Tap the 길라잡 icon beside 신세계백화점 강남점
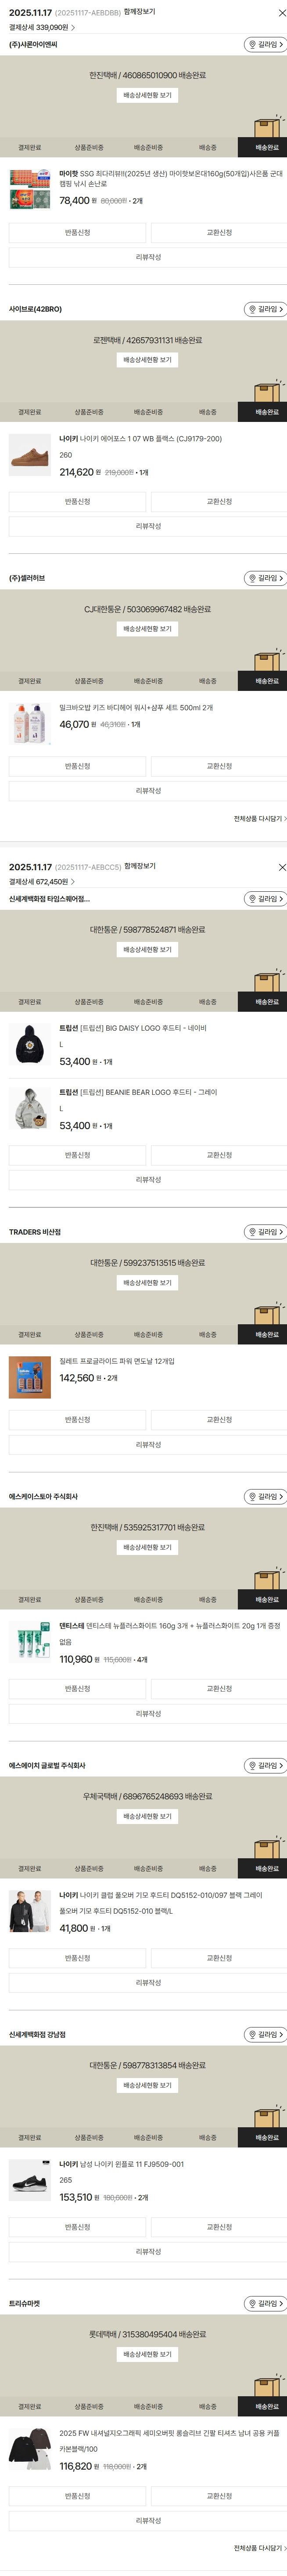Viewport: 287px width, 2576px height. coord(265,2007)
